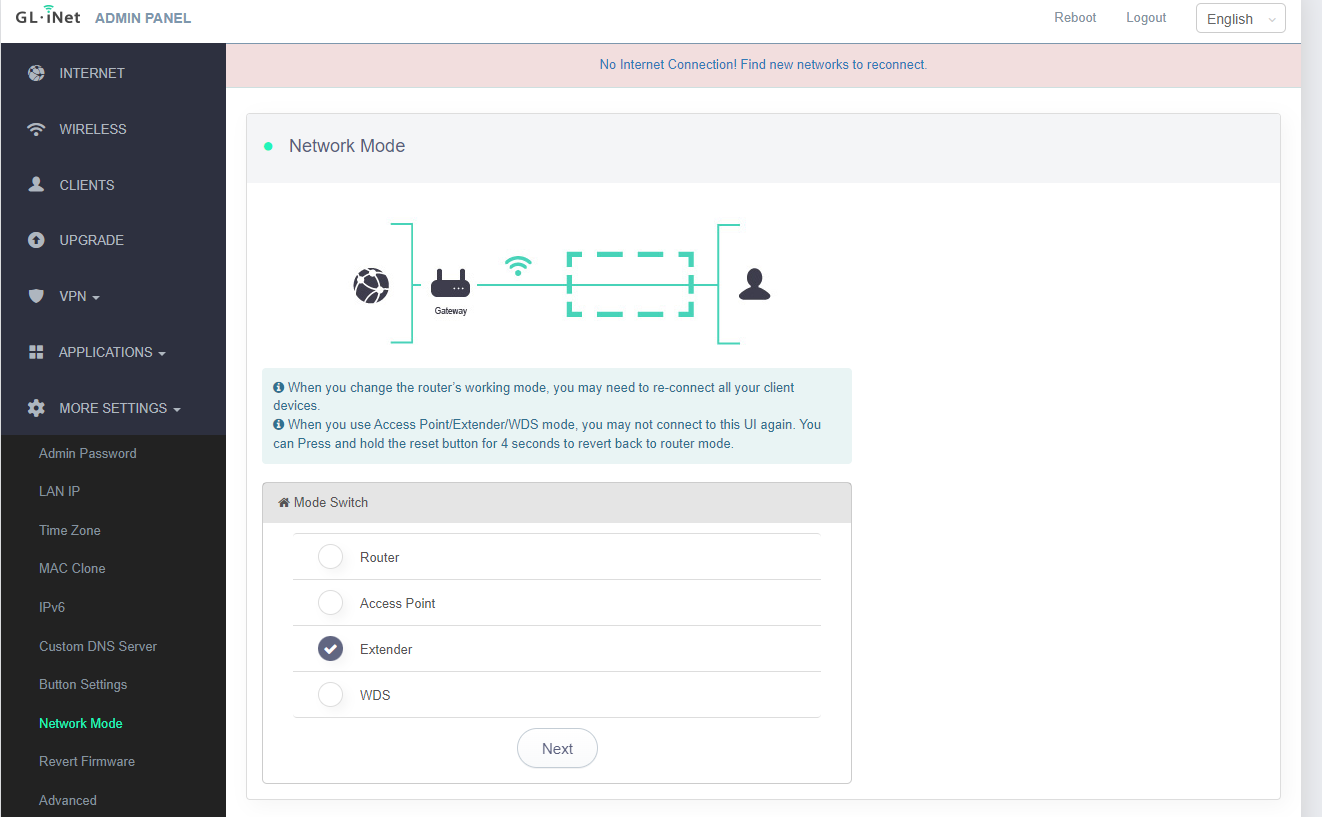
Task: Click the Gateway label in diagram
Action: 450,311
